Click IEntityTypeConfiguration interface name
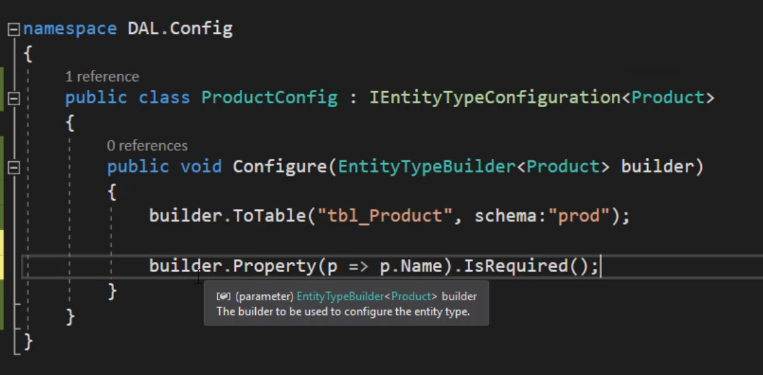763x375 pixels. coord(495,98)
